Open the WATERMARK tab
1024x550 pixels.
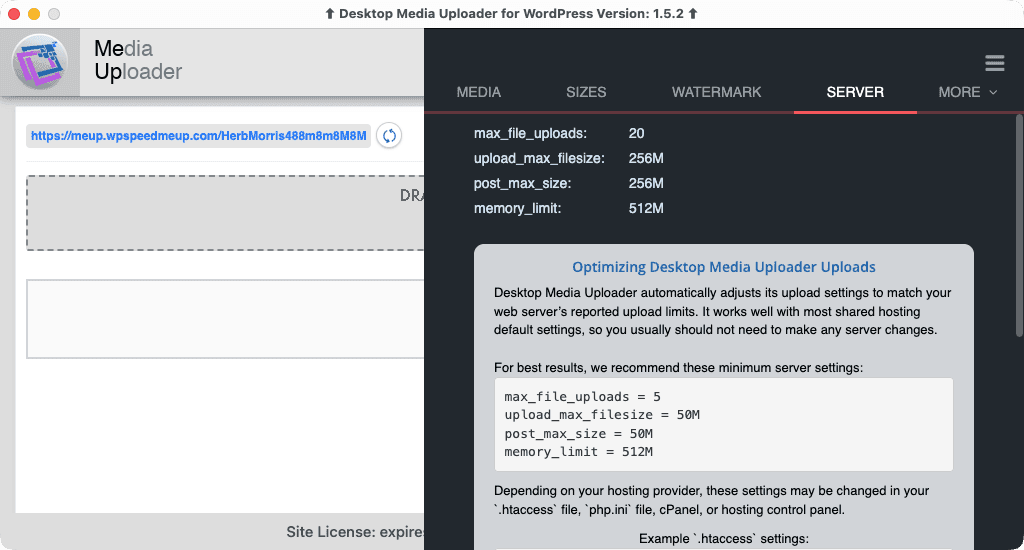pyautogui.click(x=716, y=92)
